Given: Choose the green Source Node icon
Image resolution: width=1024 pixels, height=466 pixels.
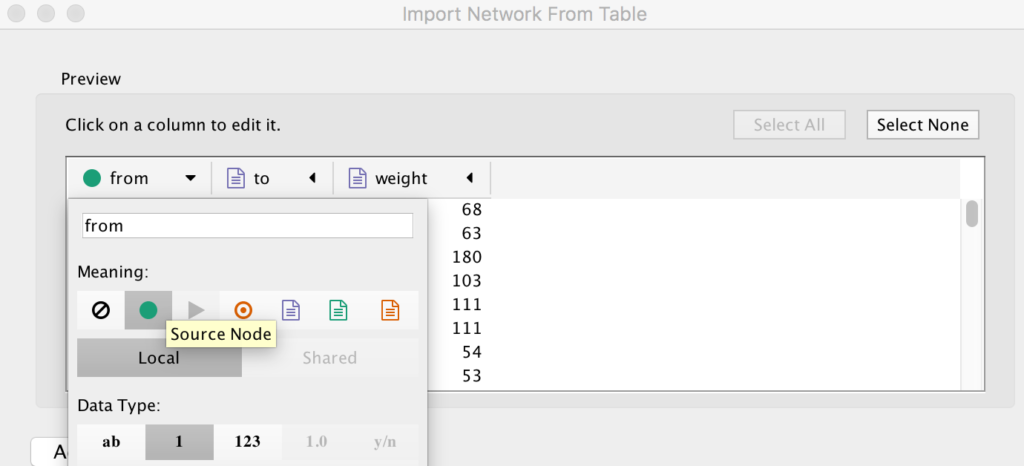Looking at the screenshot, I should pos(148,310).
